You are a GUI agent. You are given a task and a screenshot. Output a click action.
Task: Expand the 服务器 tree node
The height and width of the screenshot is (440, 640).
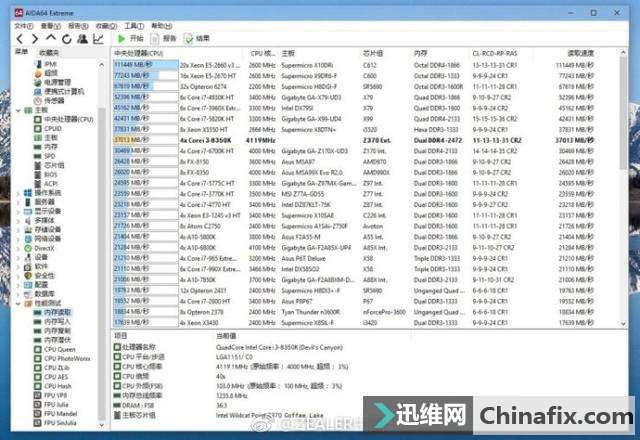click(x=18, y=202)
